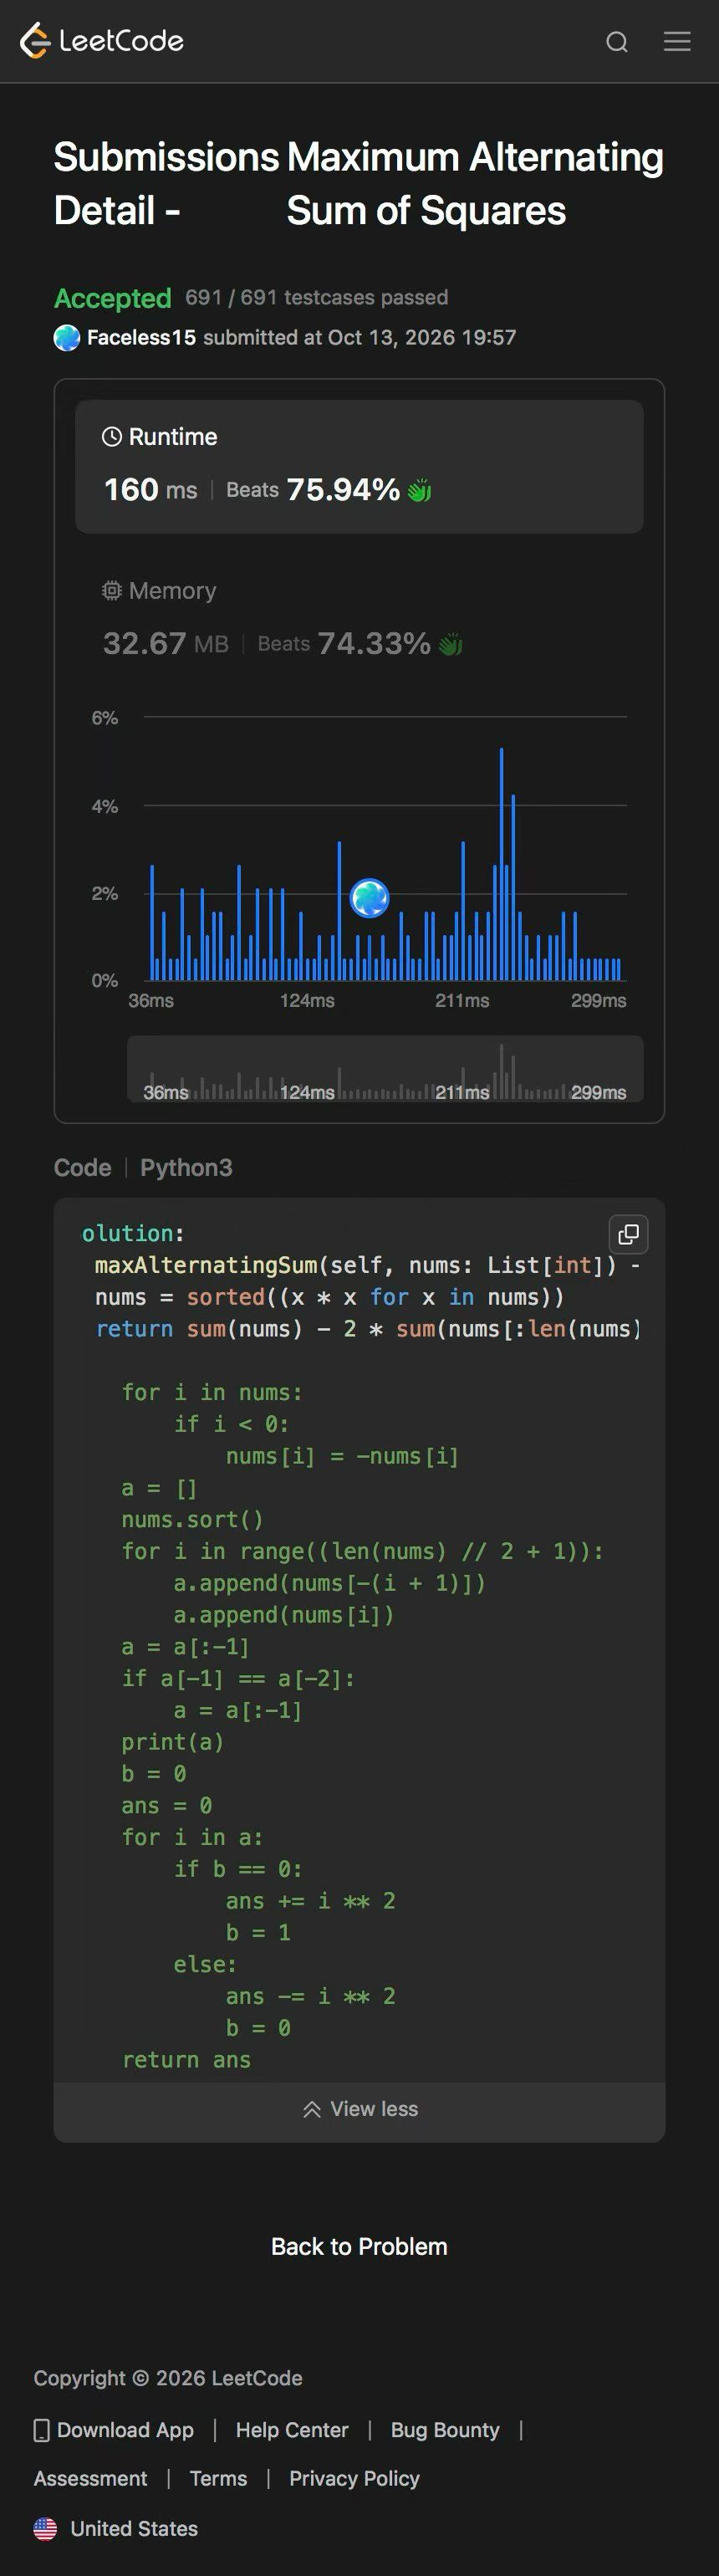Go Back to Problem
This screenshot has width=719, height=2576.
[x=359, y=2247]
